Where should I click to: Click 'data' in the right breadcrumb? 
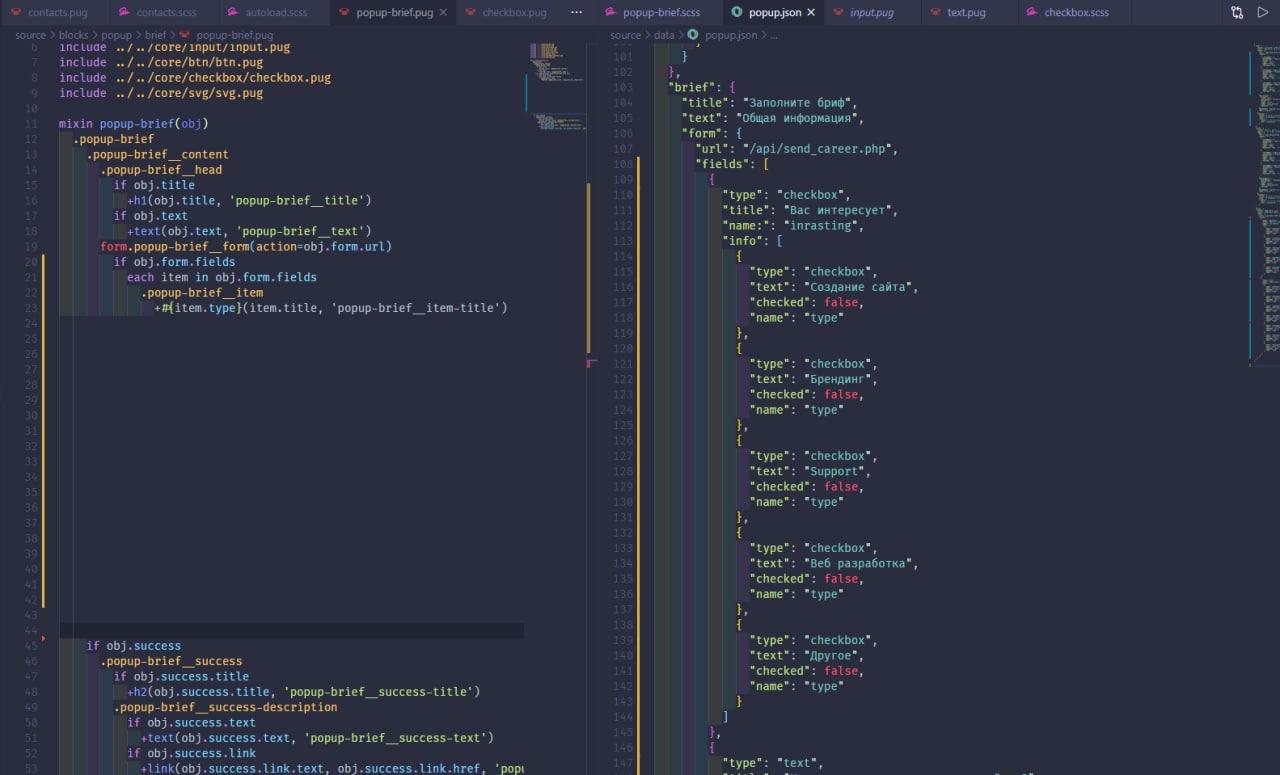(664, 35)
